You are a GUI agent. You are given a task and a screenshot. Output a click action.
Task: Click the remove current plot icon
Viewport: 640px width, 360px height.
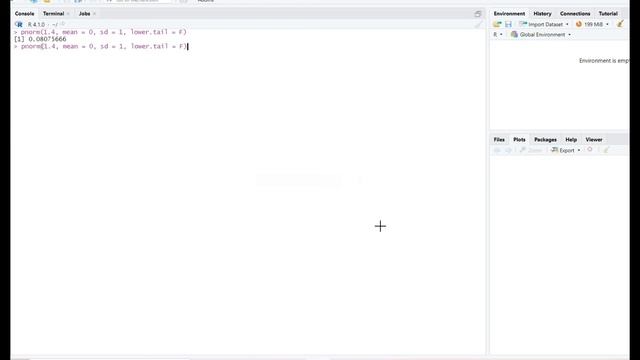(590, 150)
